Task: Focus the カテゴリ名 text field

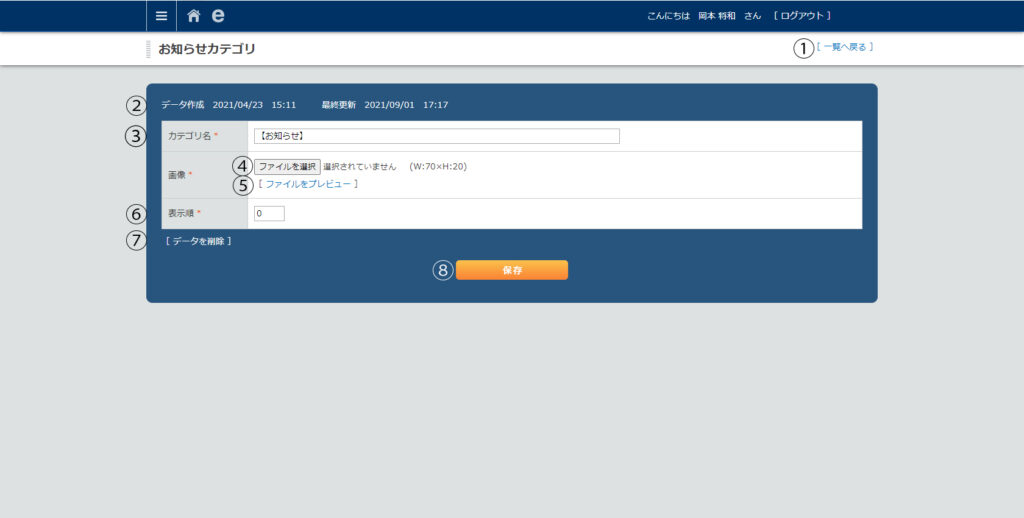Action: [436, 136]
